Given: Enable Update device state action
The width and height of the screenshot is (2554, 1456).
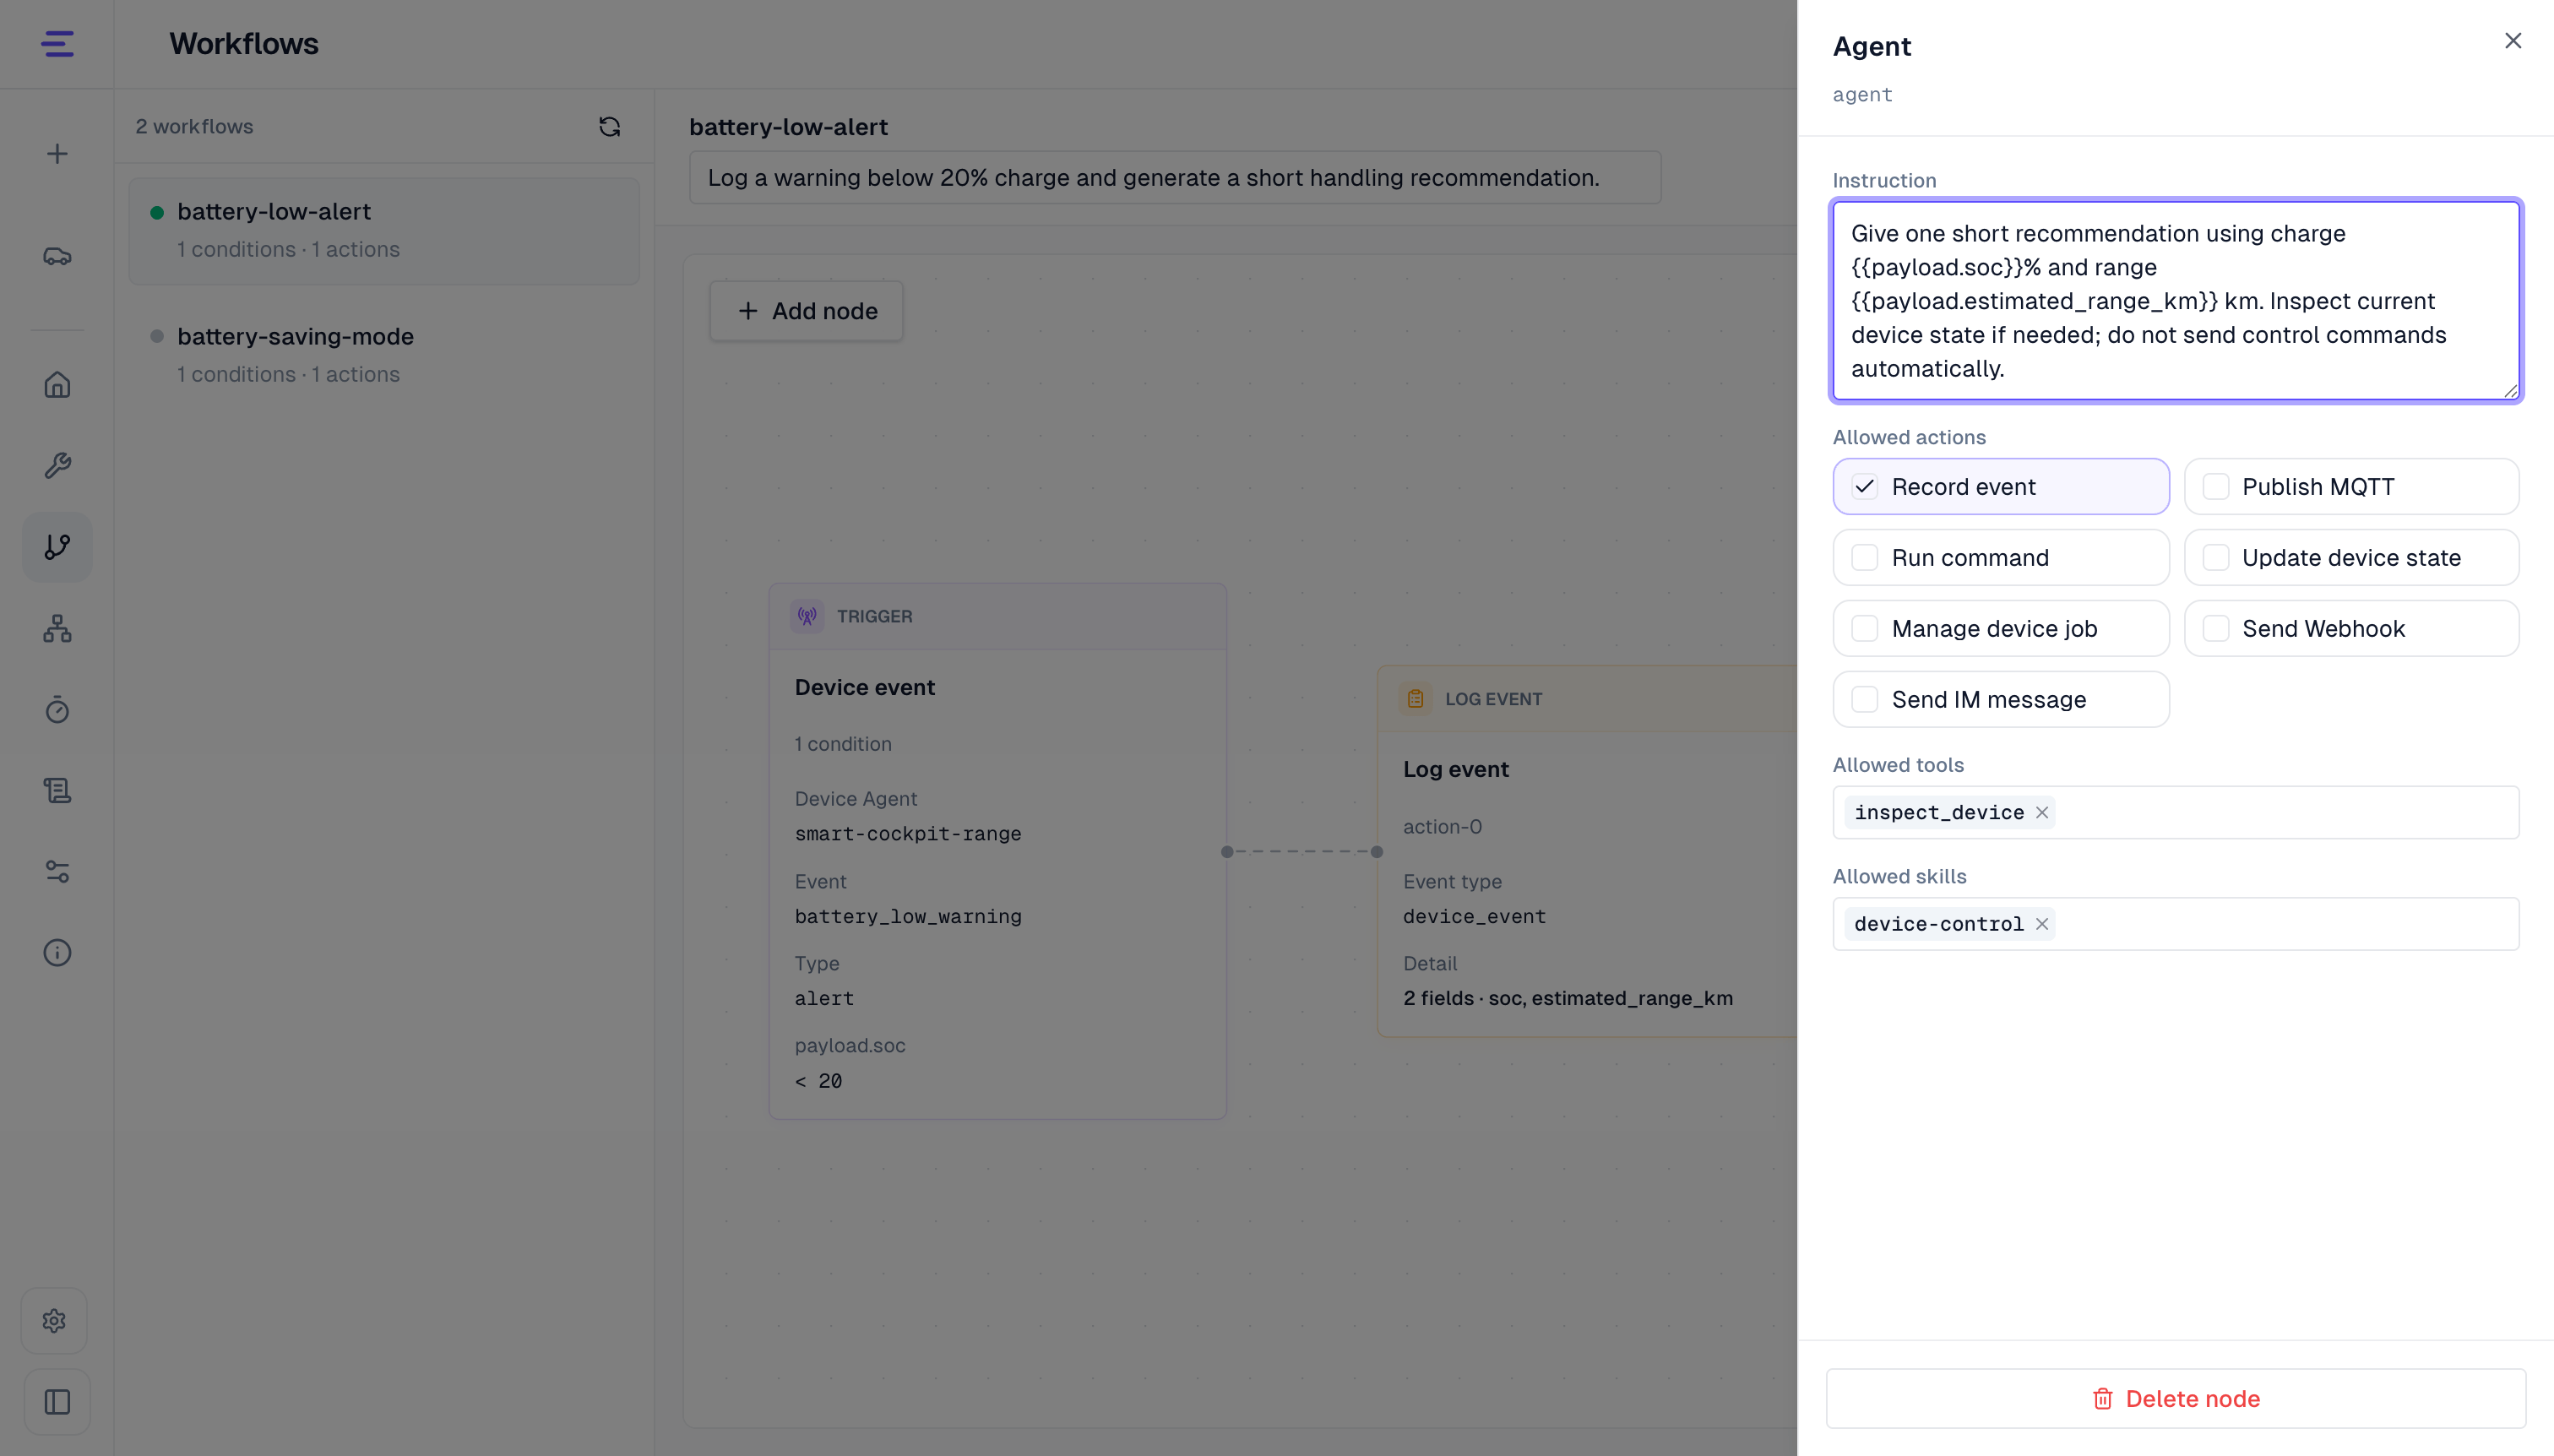Looking at the screenshot, I should coord(2351,558).
